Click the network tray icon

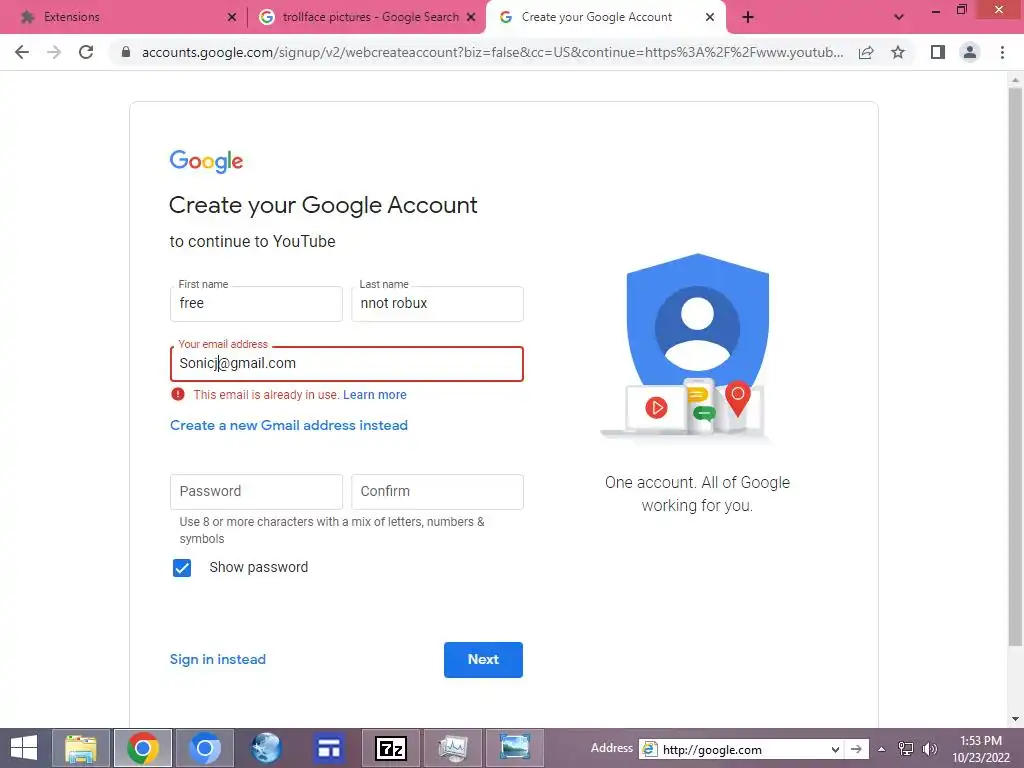pos(906,749)
